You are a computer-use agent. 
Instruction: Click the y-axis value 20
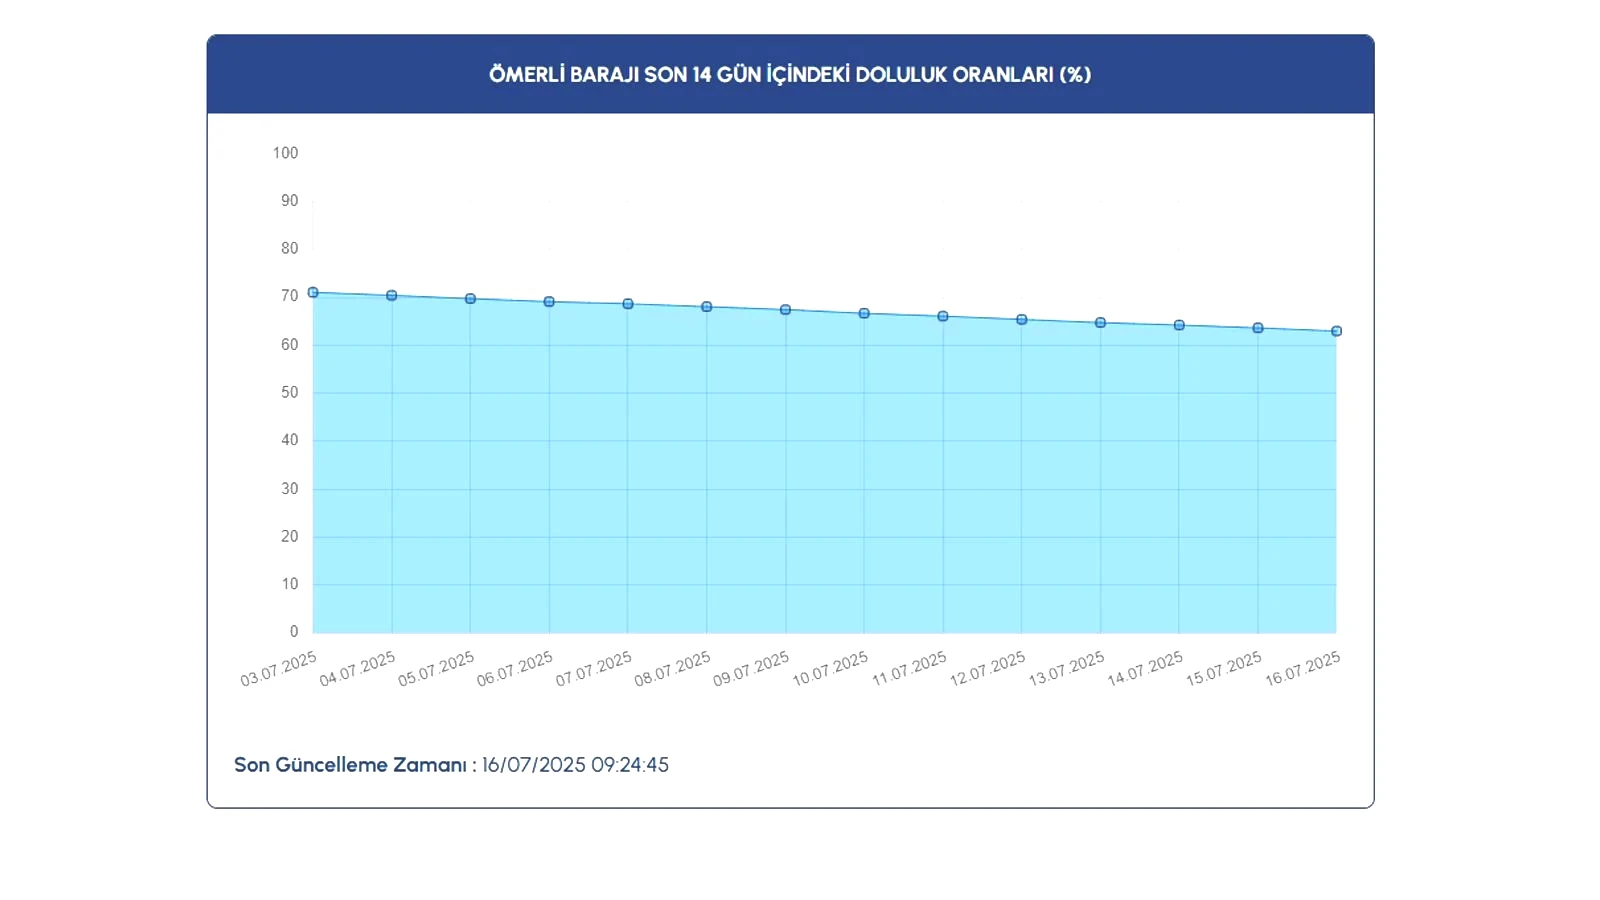point(290,537)
